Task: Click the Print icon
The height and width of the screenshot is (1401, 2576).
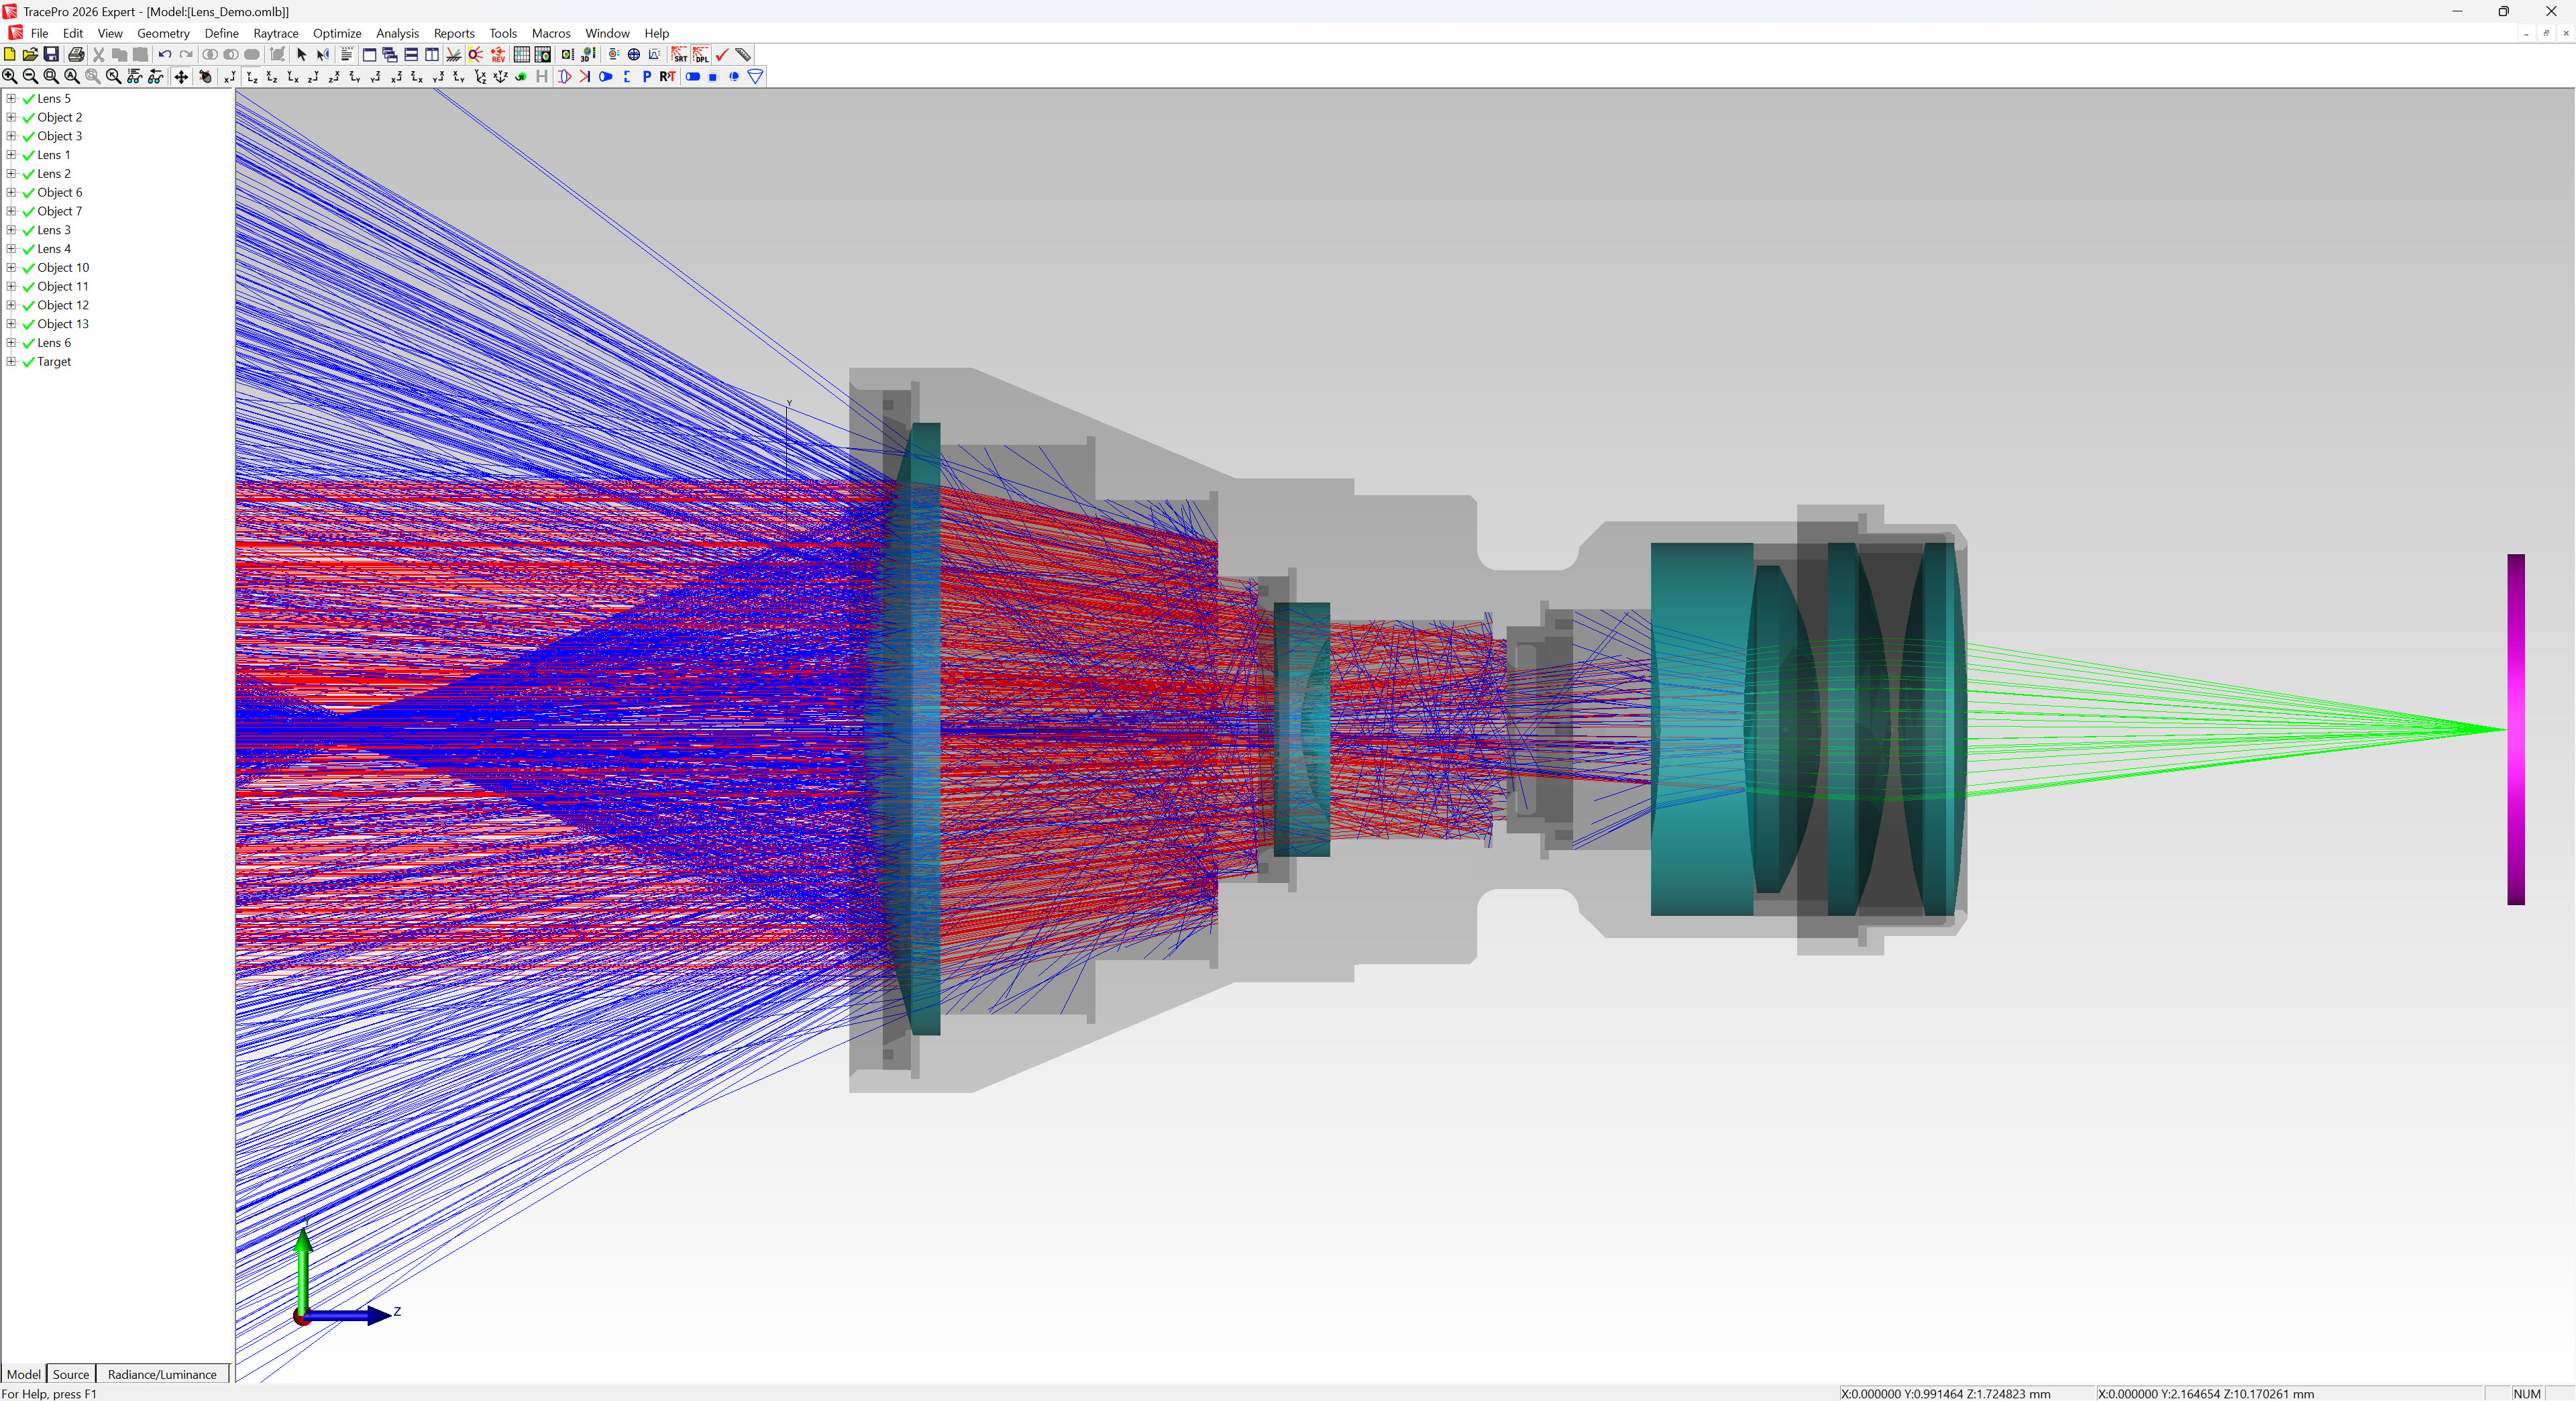Action: [x=76, y=55]
